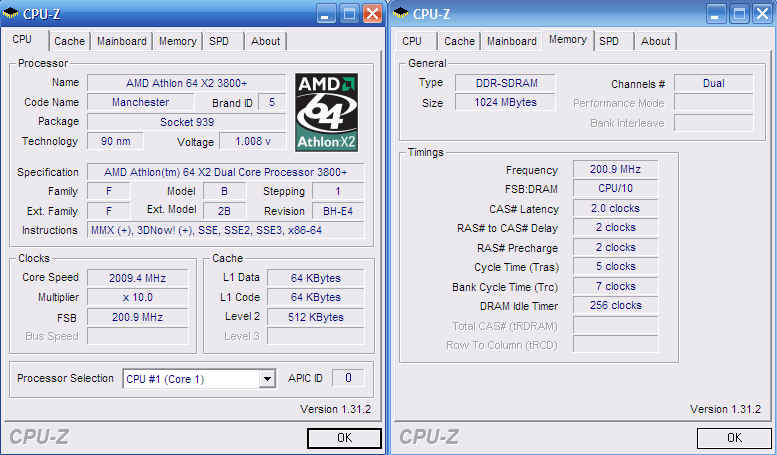Click the RAS# Precharge value '2 clocks'
This screenshot has width=777, height=455.
pyautogui.click(x=615, y=247)
